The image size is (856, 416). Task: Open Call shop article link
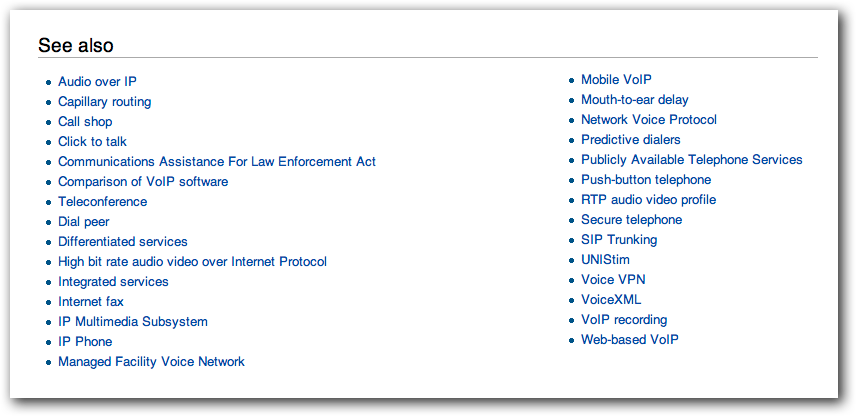(85, 121)
